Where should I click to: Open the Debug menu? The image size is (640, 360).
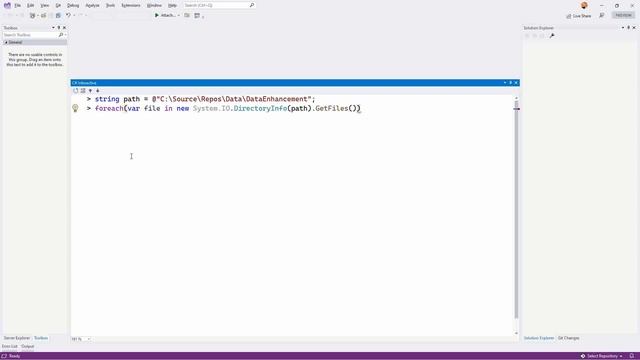(73, 5)
